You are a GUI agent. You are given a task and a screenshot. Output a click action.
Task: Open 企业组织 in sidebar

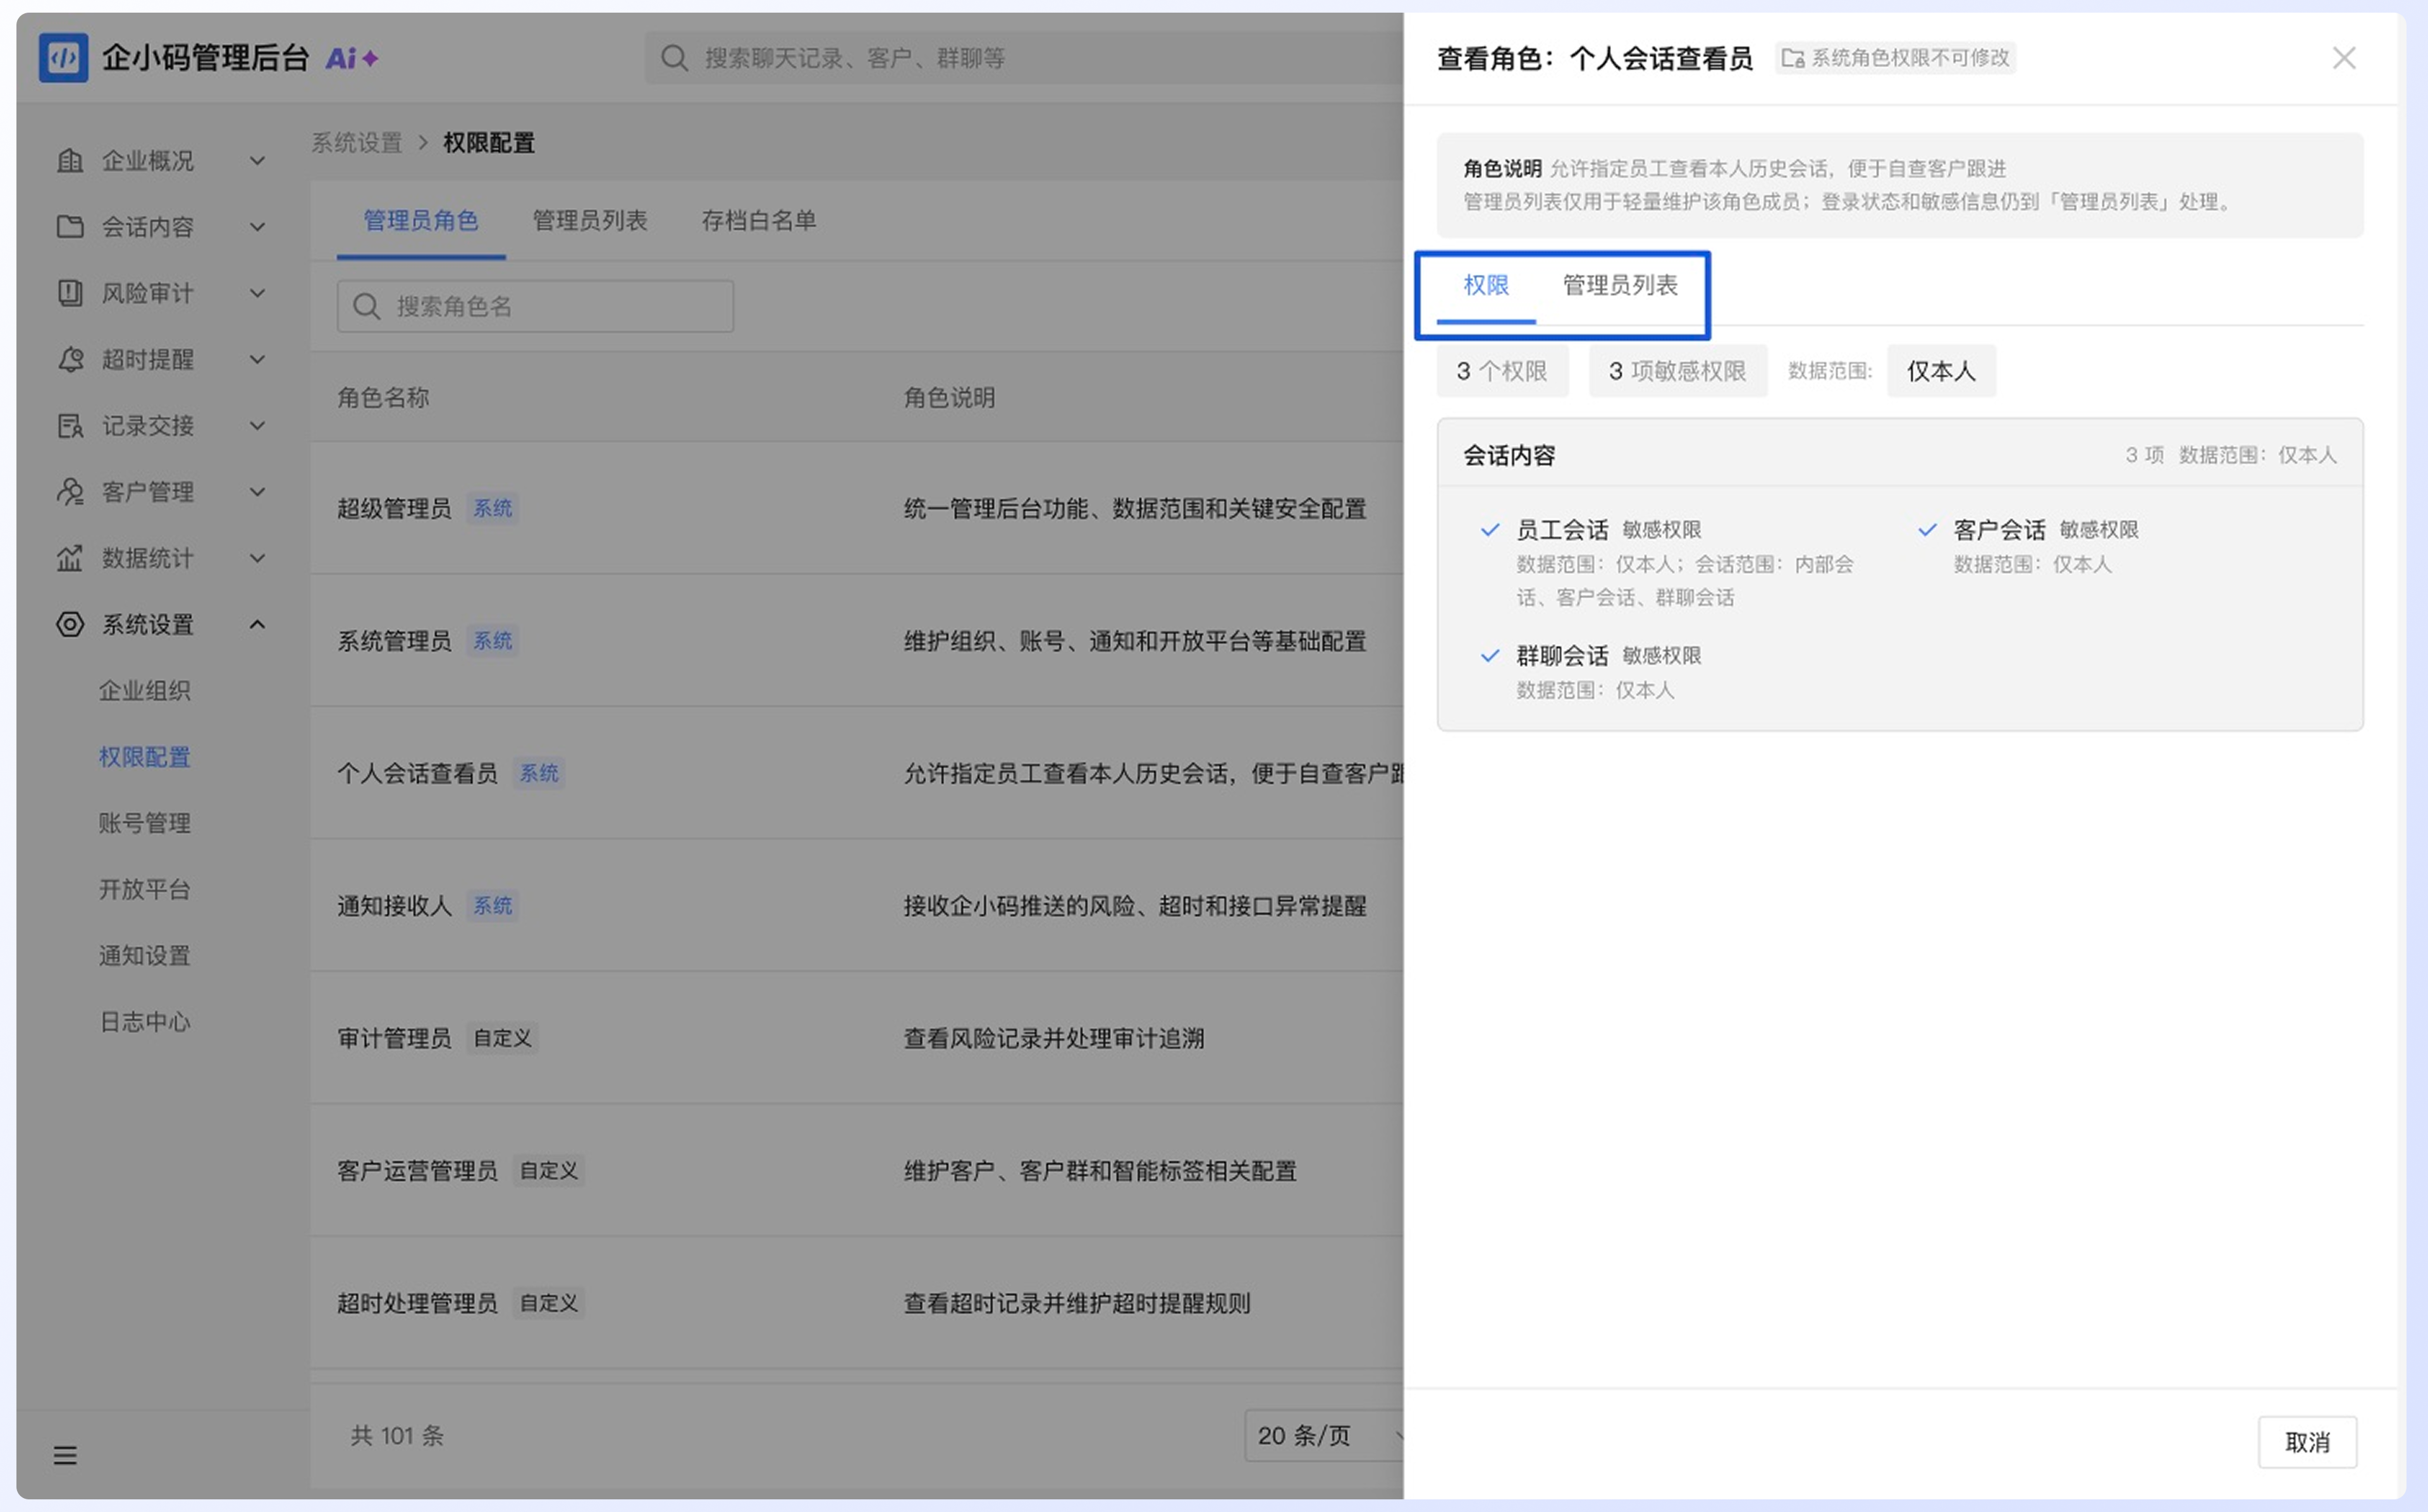[x=144, y=690]
